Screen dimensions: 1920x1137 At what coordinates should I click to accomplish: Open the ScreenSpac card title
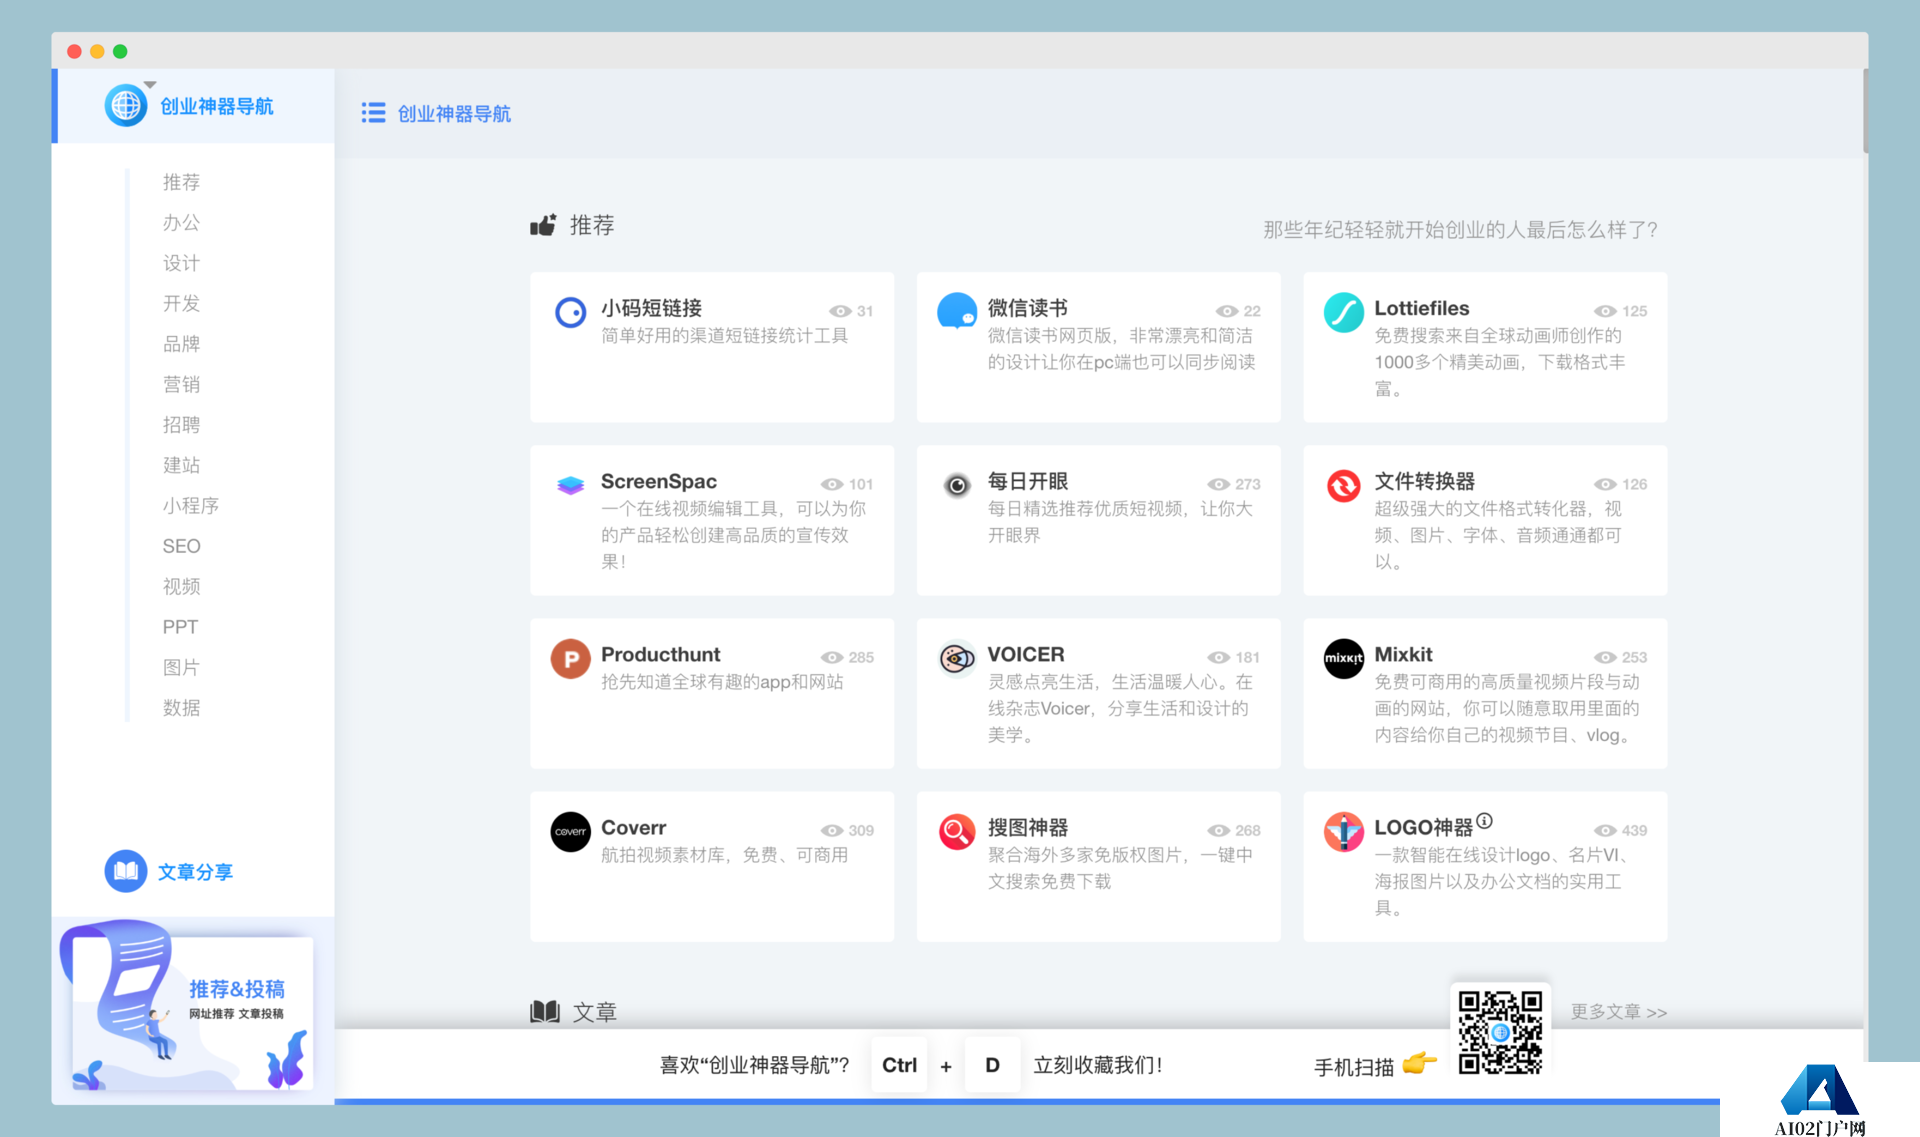coord(658,481)
